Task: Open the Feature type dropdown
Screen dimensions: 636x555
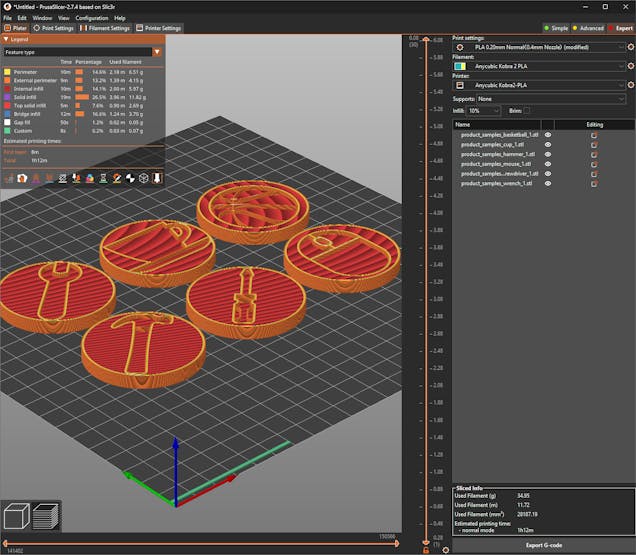Action: (82, 51)
